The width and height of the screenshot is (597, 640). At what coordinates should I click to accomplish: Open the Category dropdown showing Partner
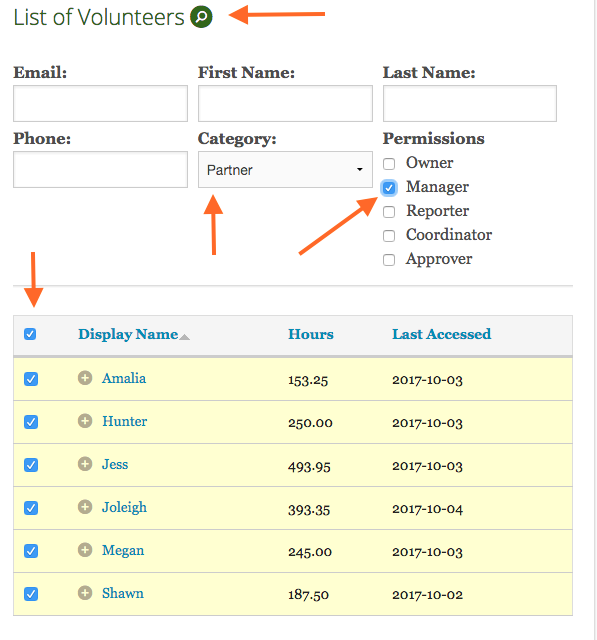pyautogui.click(x=285, y=170)
